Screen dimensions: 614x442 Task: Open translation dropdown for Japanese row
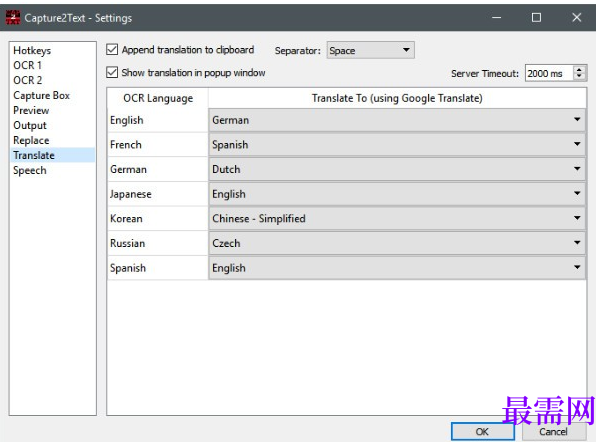click(397, 194)
